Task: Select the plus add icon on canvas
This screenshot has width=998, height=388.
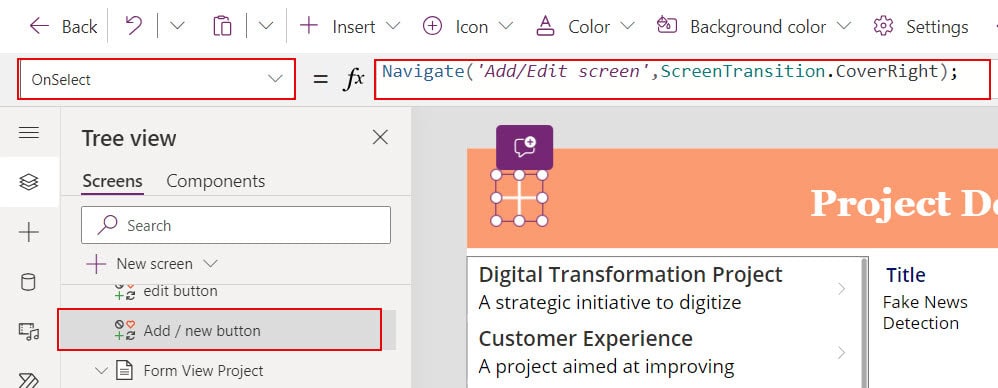Action: click(x=519, y=198)
